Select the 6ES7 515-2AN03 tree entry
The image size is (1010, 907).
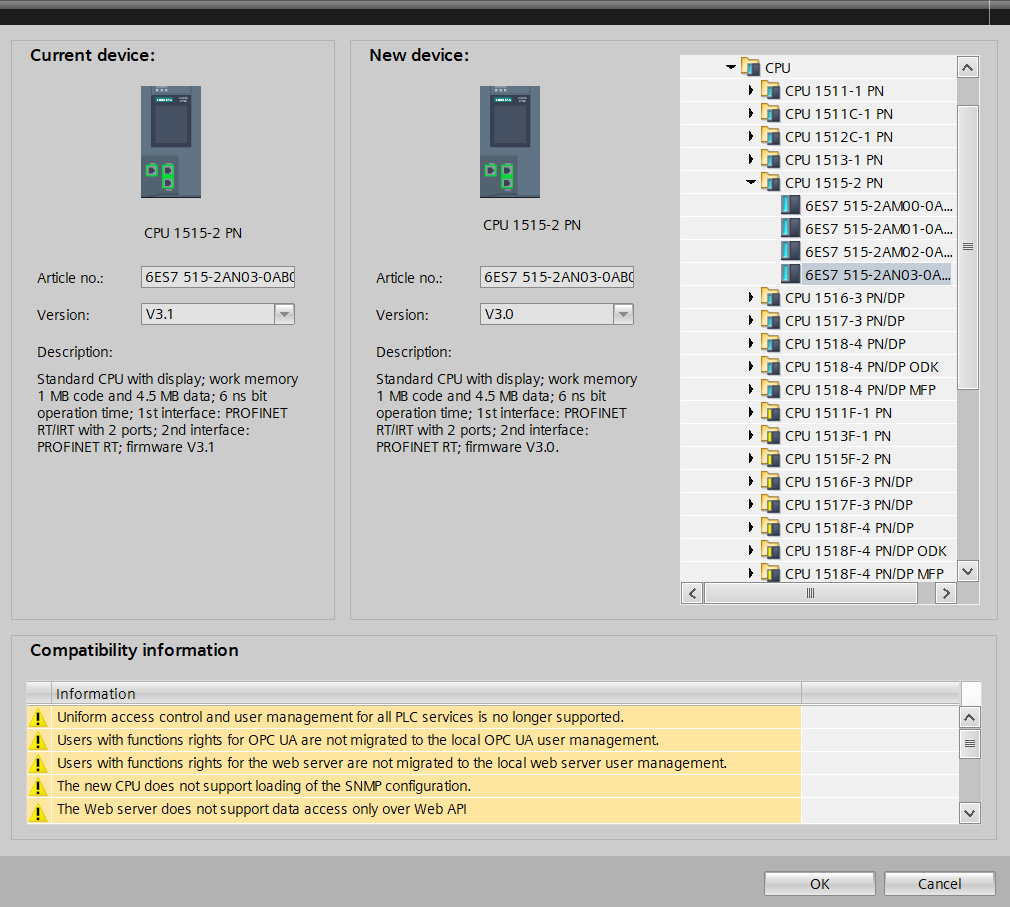[x=877, y=275]
